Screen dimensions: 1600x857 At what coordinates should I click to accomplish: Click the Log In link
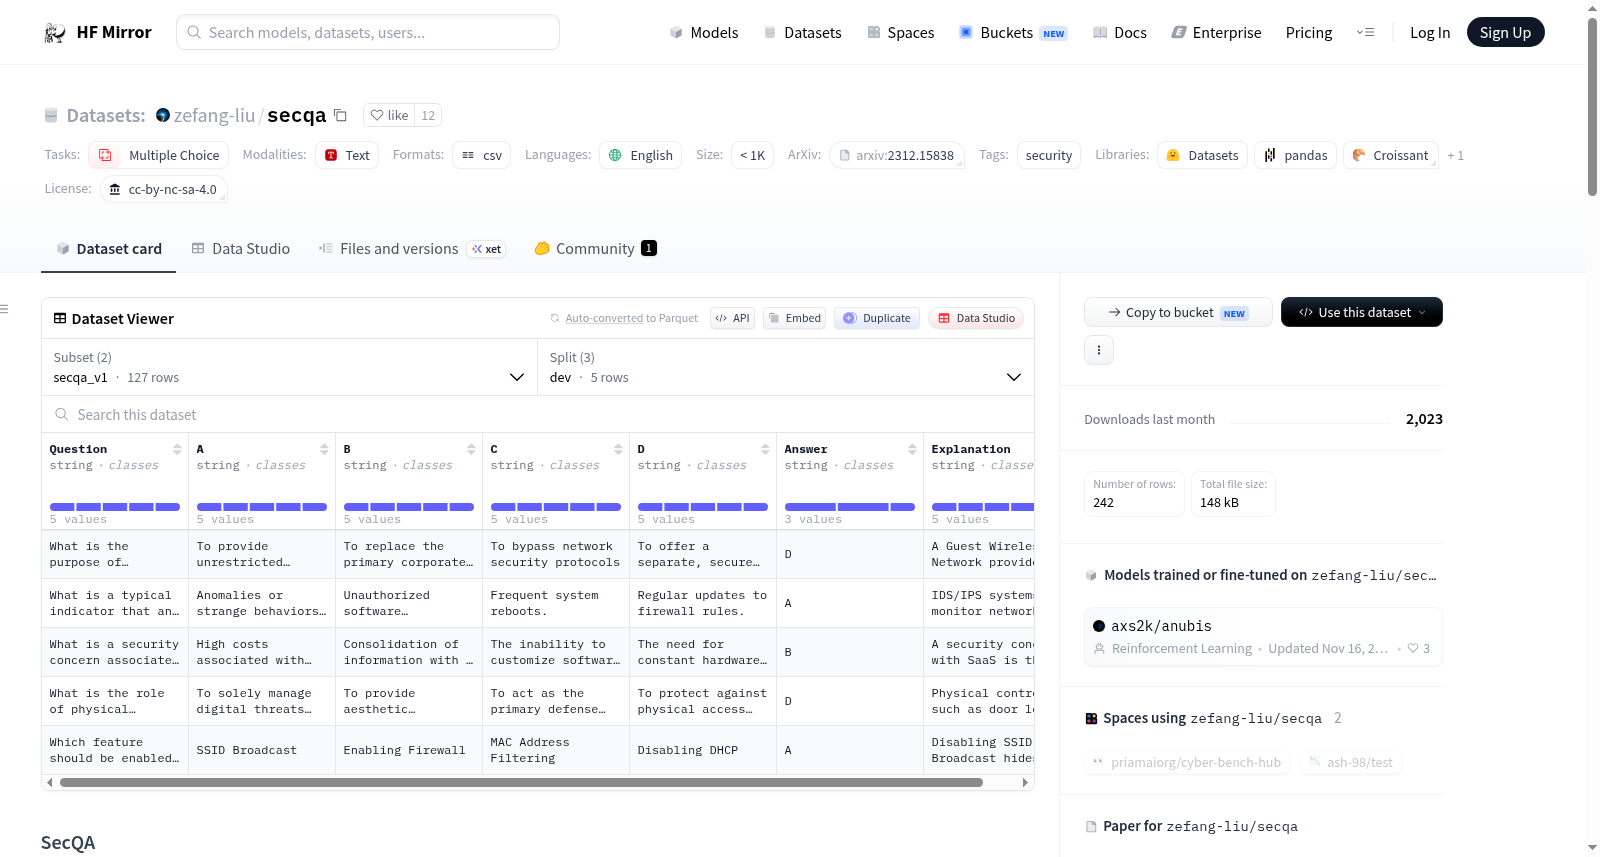1430,33
